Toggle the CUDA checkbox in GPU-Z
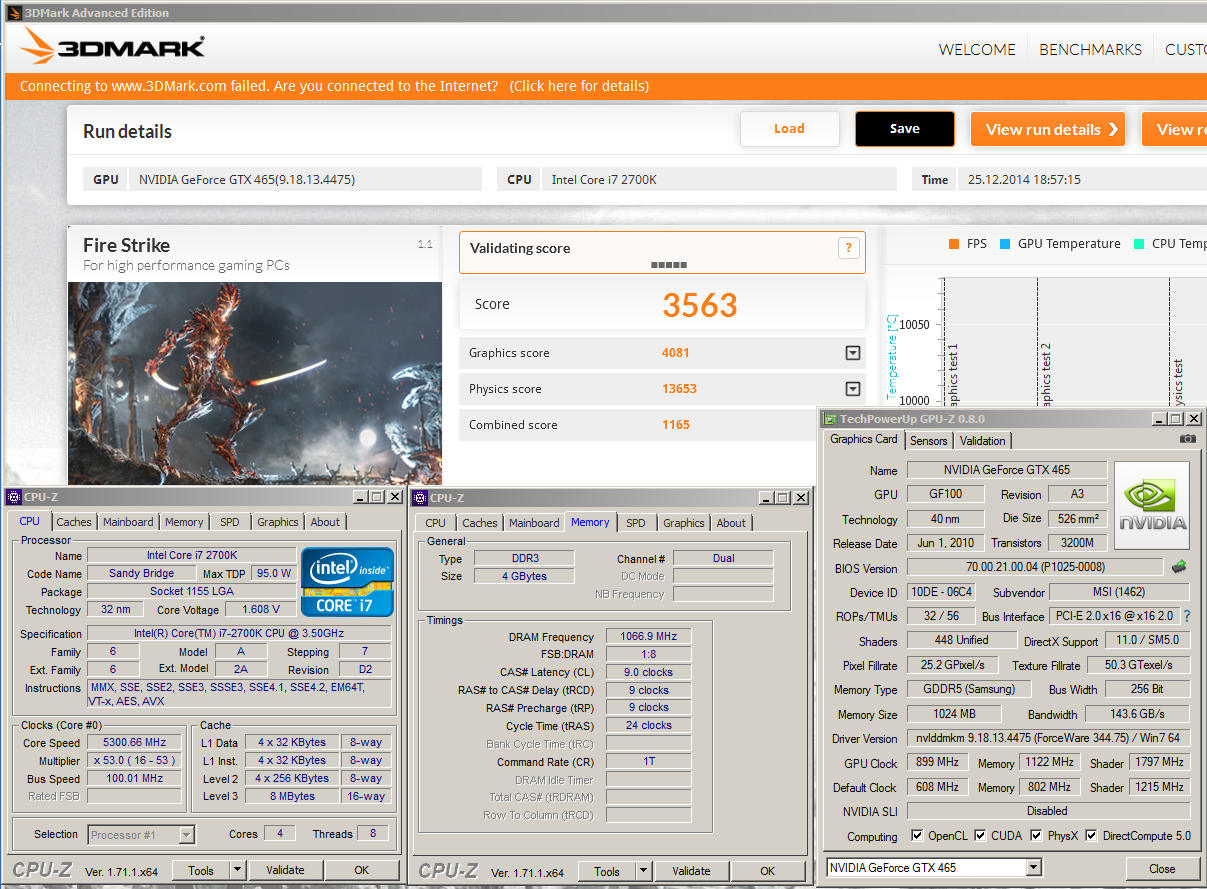Viewport: 1207px width, 889px height. click(x=980, y=835)
